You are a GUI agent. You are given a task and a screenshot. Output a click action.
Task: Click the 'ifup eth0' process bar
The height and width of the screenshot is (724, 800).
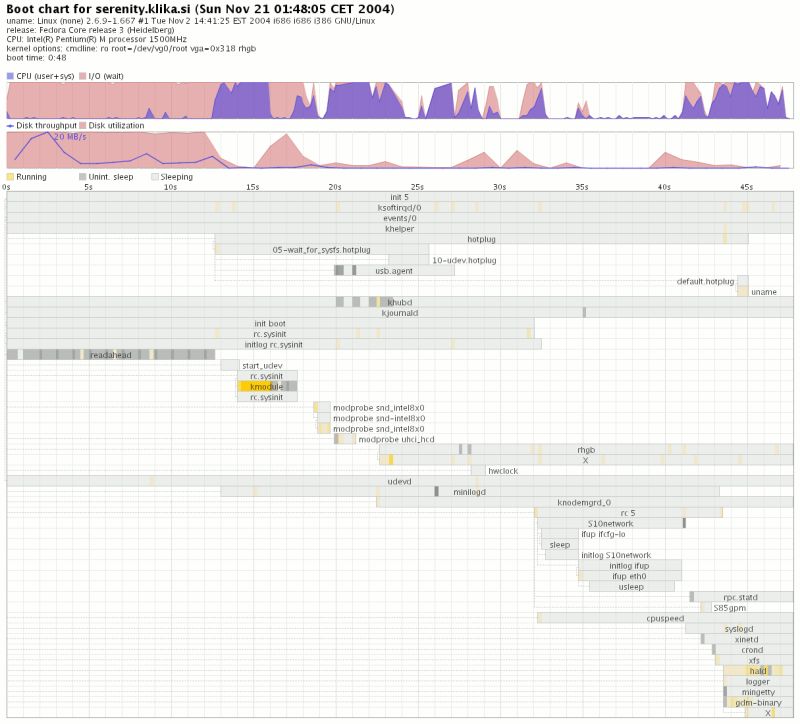point(630,577)
